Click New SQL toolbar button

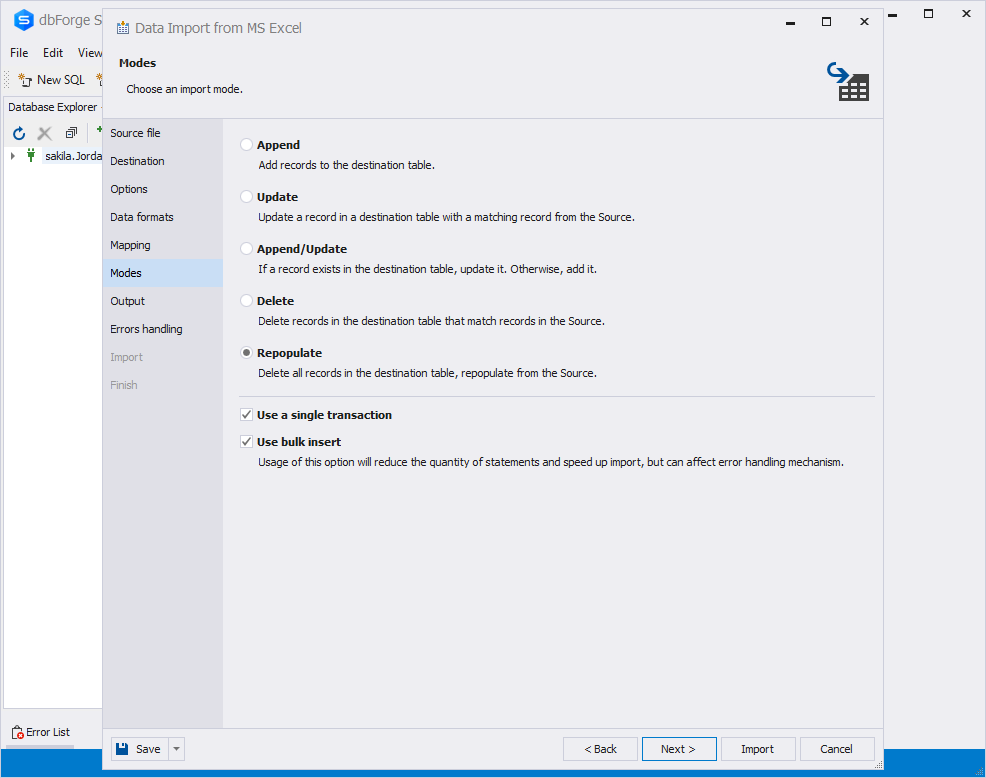tap(52, 80)
